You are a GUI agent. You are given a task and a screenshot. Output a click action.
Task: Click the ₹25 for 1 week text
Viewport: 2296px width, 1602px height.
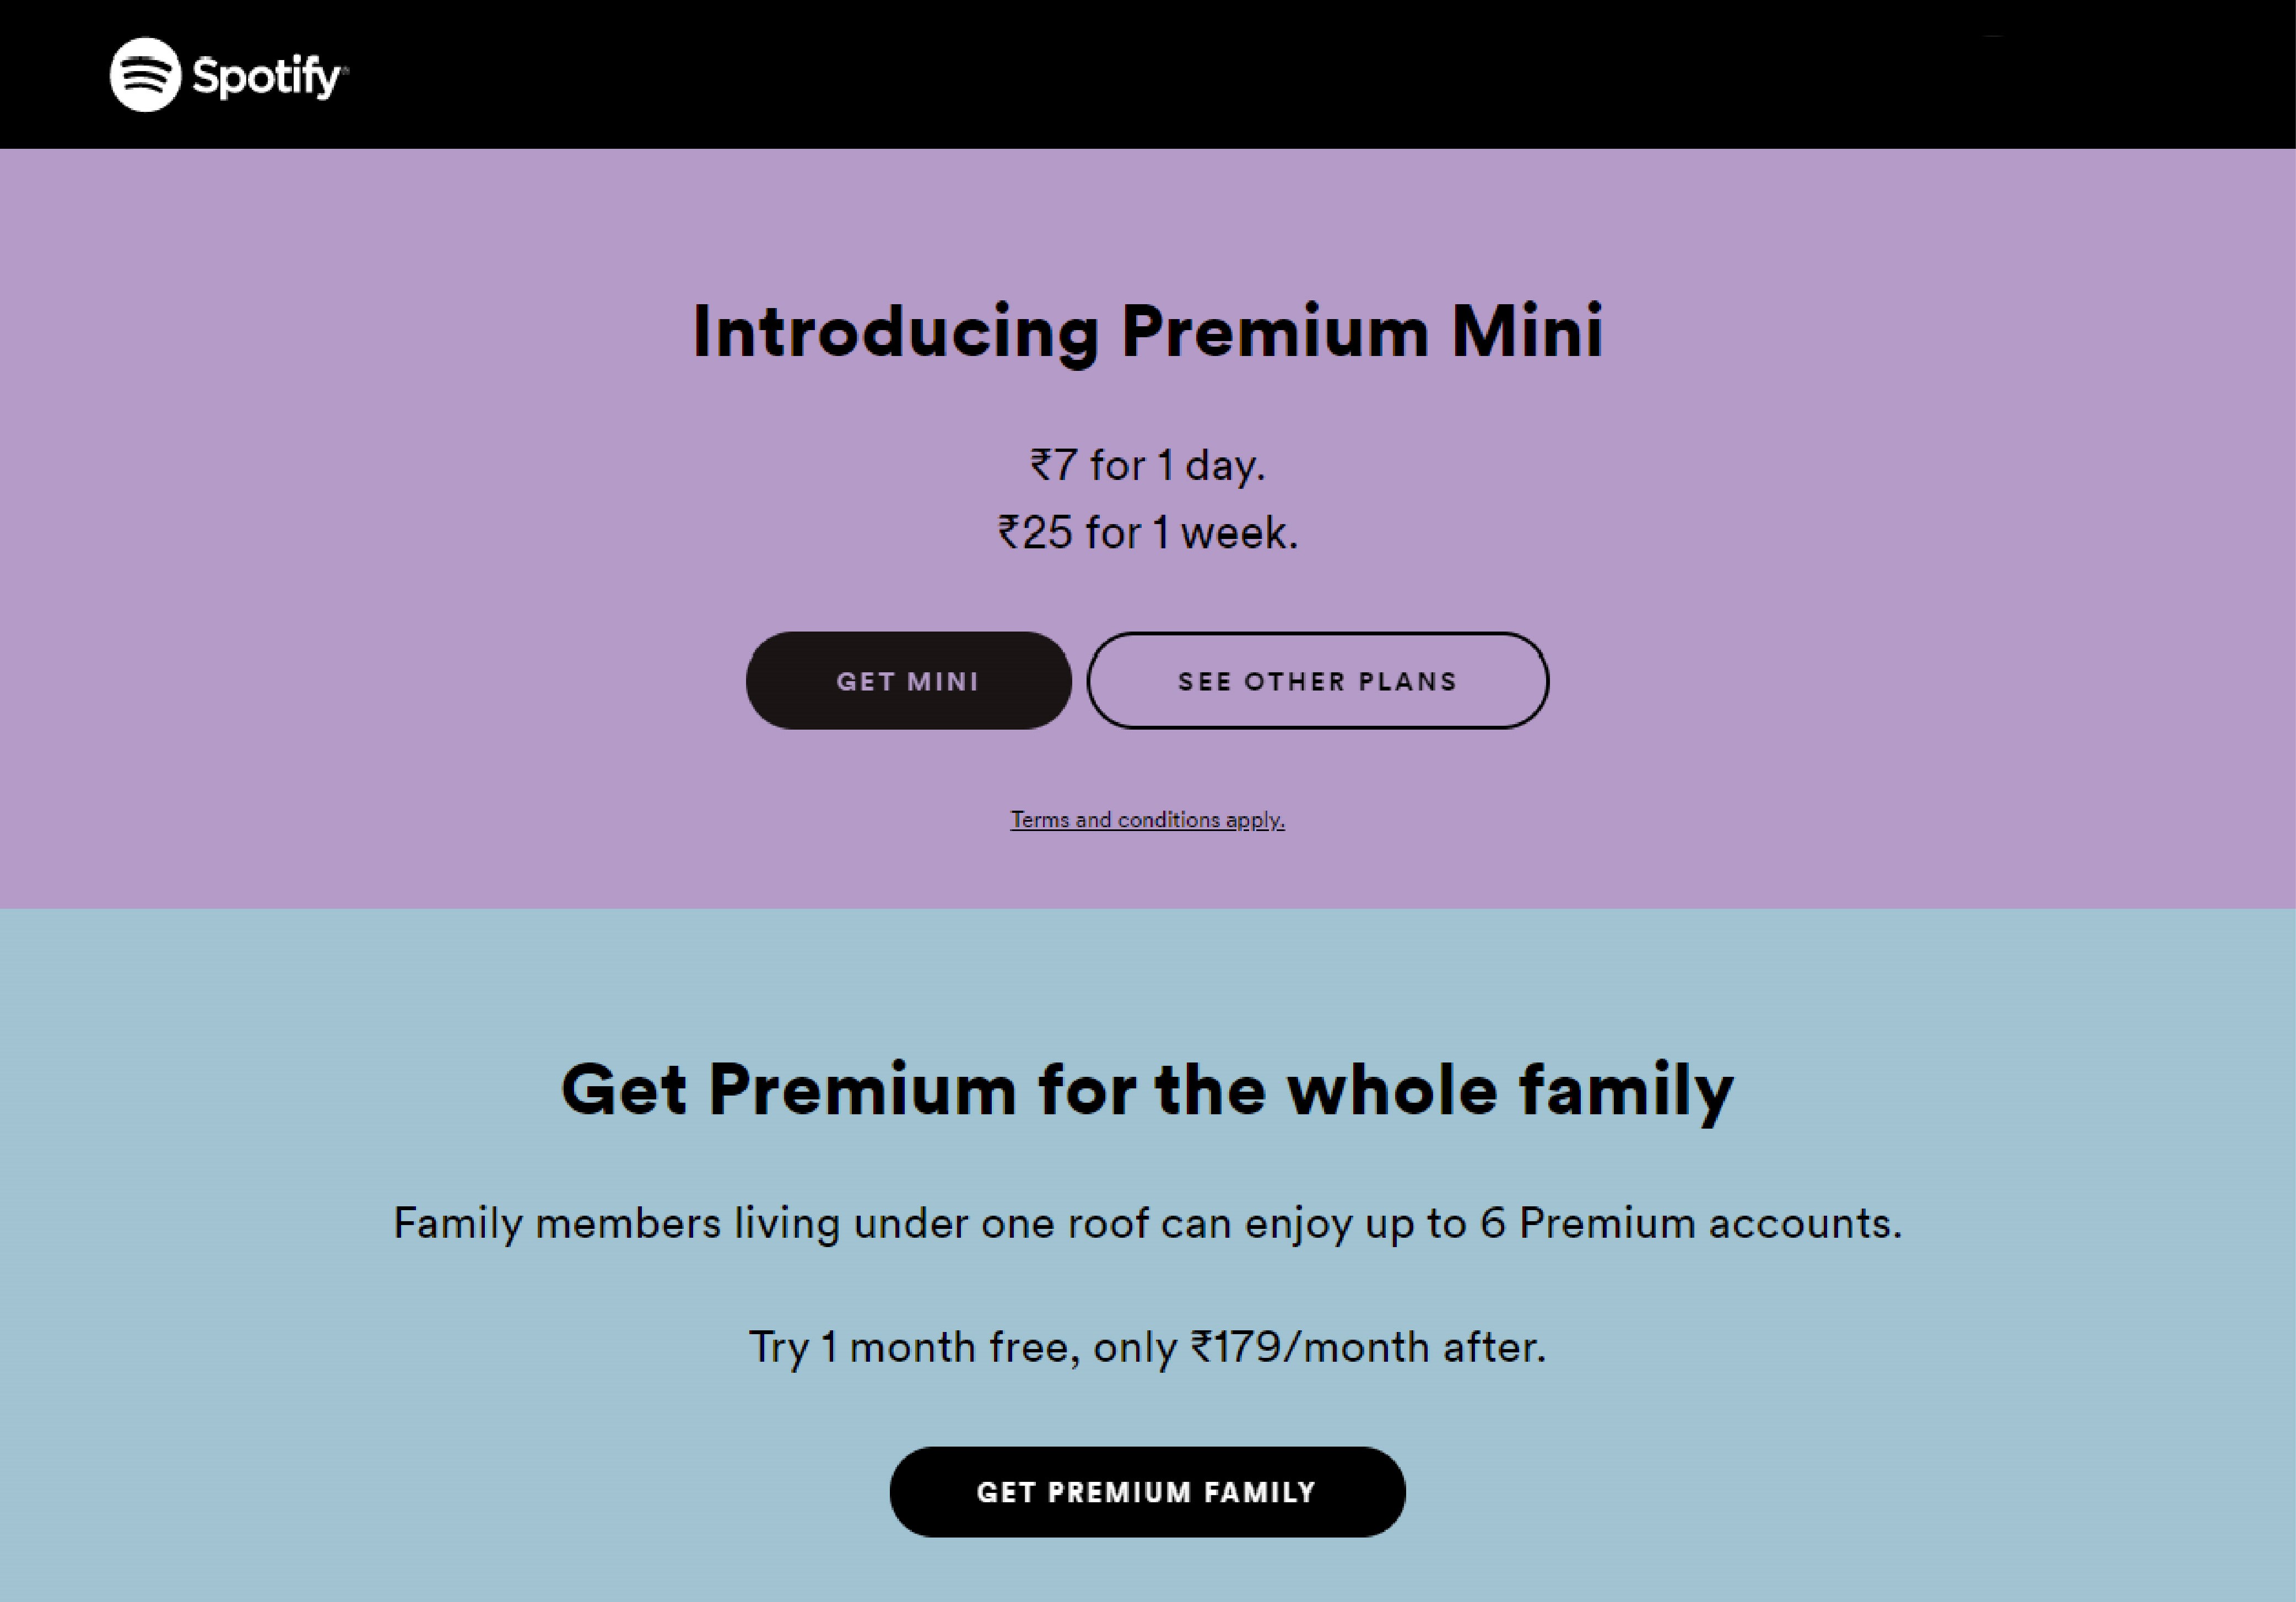(x=1148, y=533)
